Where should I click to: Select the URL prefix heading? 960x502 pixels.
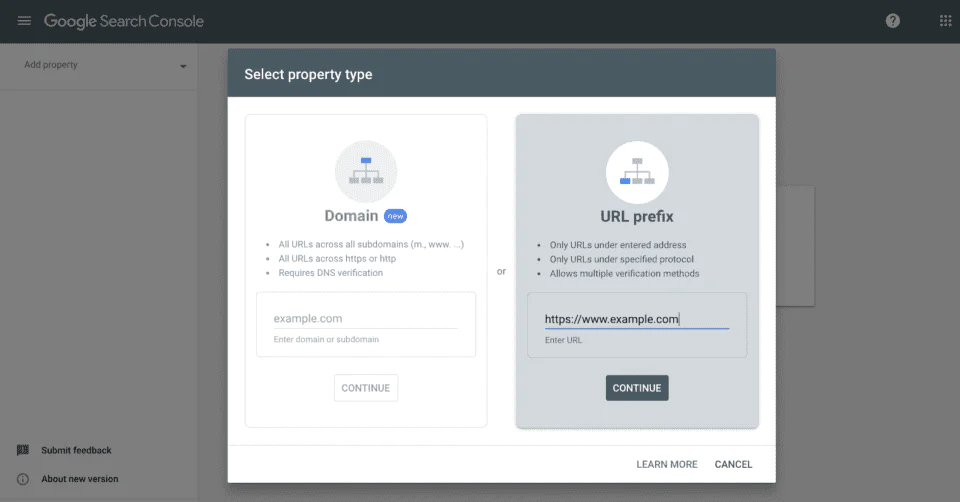point(637,216)
